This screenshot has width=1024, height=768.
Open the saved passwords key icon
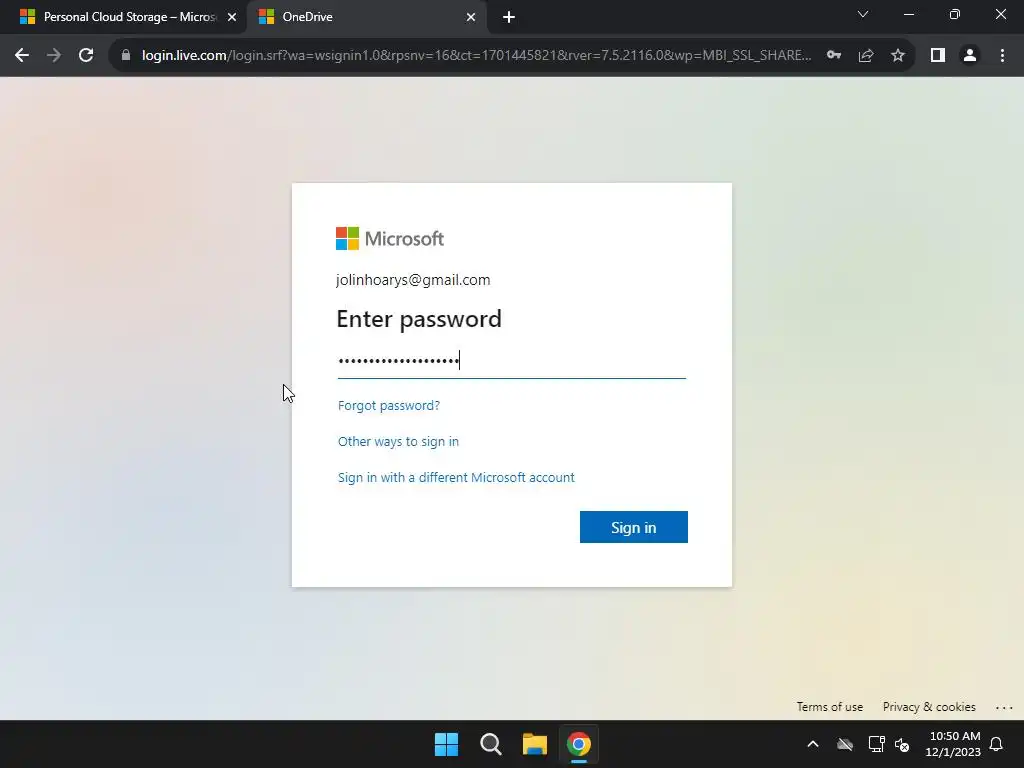point(834,56)
